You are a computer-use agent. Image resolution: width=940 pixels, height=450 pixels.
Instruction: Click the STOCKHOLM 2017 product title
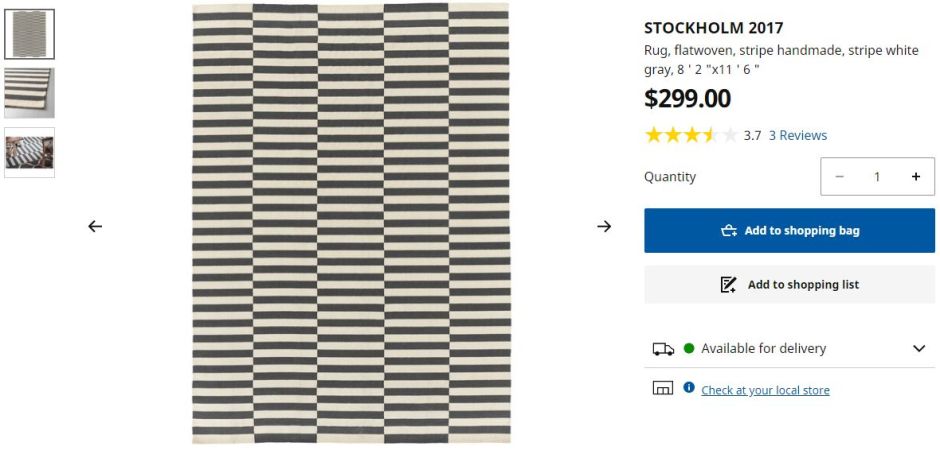[x=713, y=28]
